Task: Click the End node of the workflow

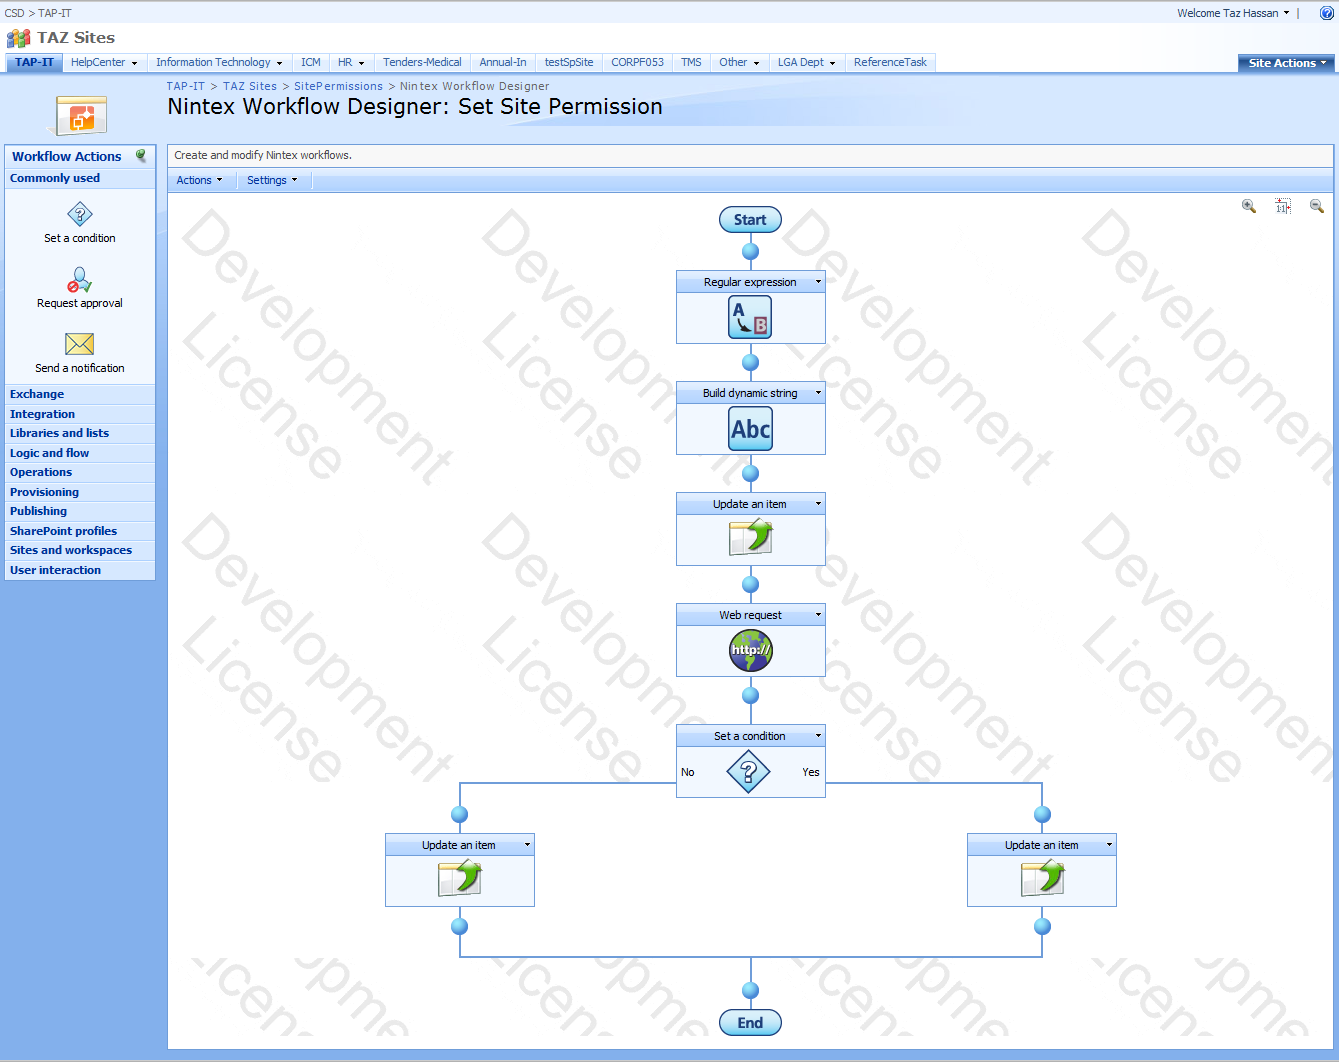Action: [750, 1023]
